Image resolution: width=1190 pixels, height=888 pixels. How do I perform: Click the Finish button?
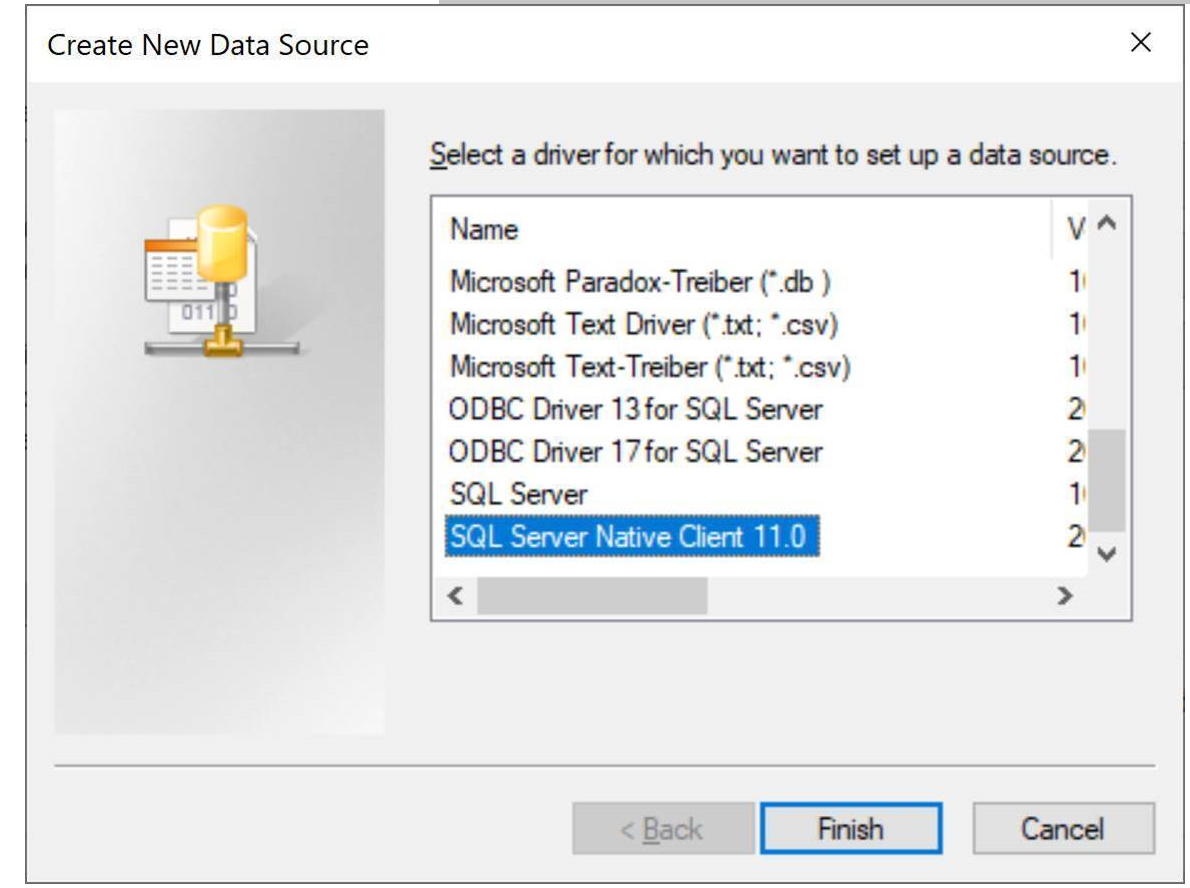click(851, 828)
